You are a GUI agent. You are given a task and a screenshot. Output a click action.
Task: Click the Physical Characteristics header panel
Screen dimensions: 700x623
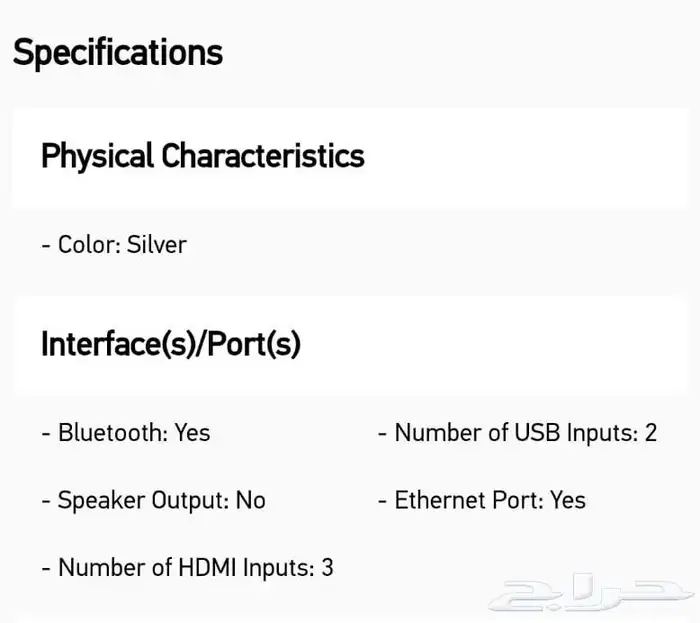[x=350, y=158]
